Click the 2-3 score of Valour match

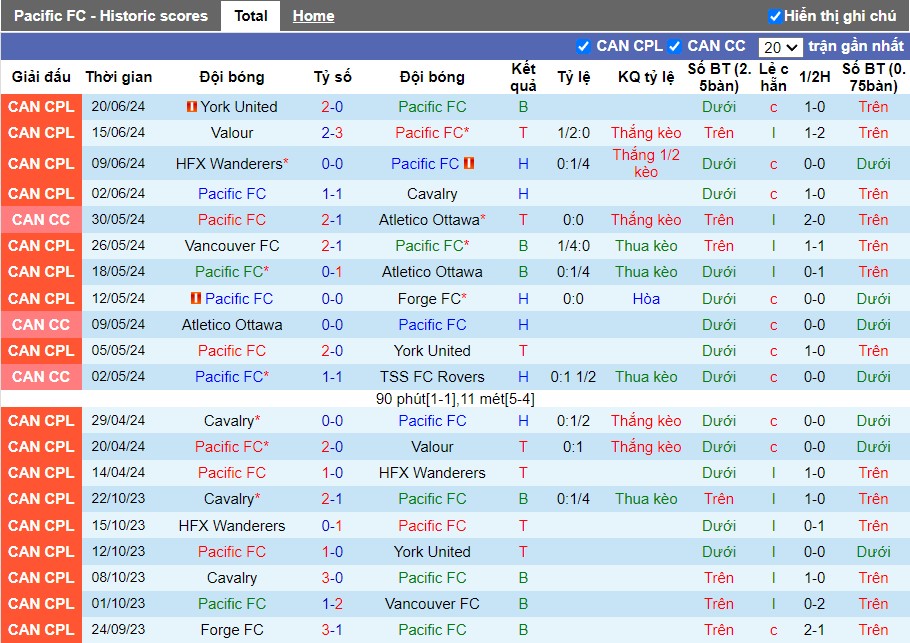[x=332, y=133]
